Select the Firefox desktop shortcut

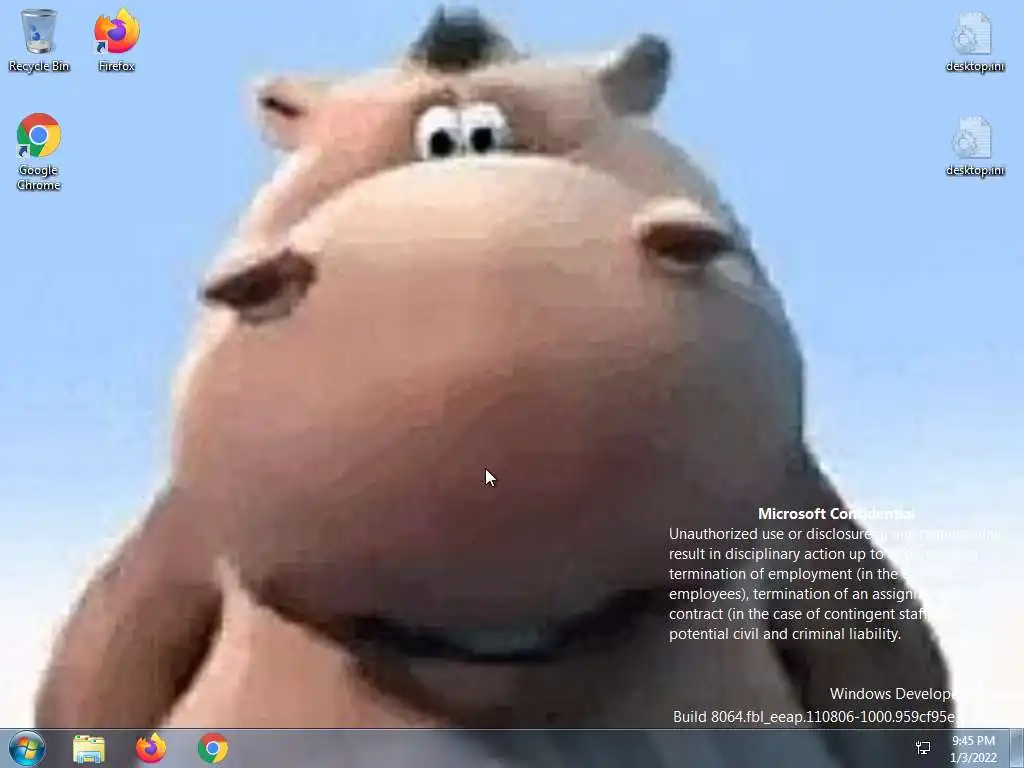coord(116,40)
